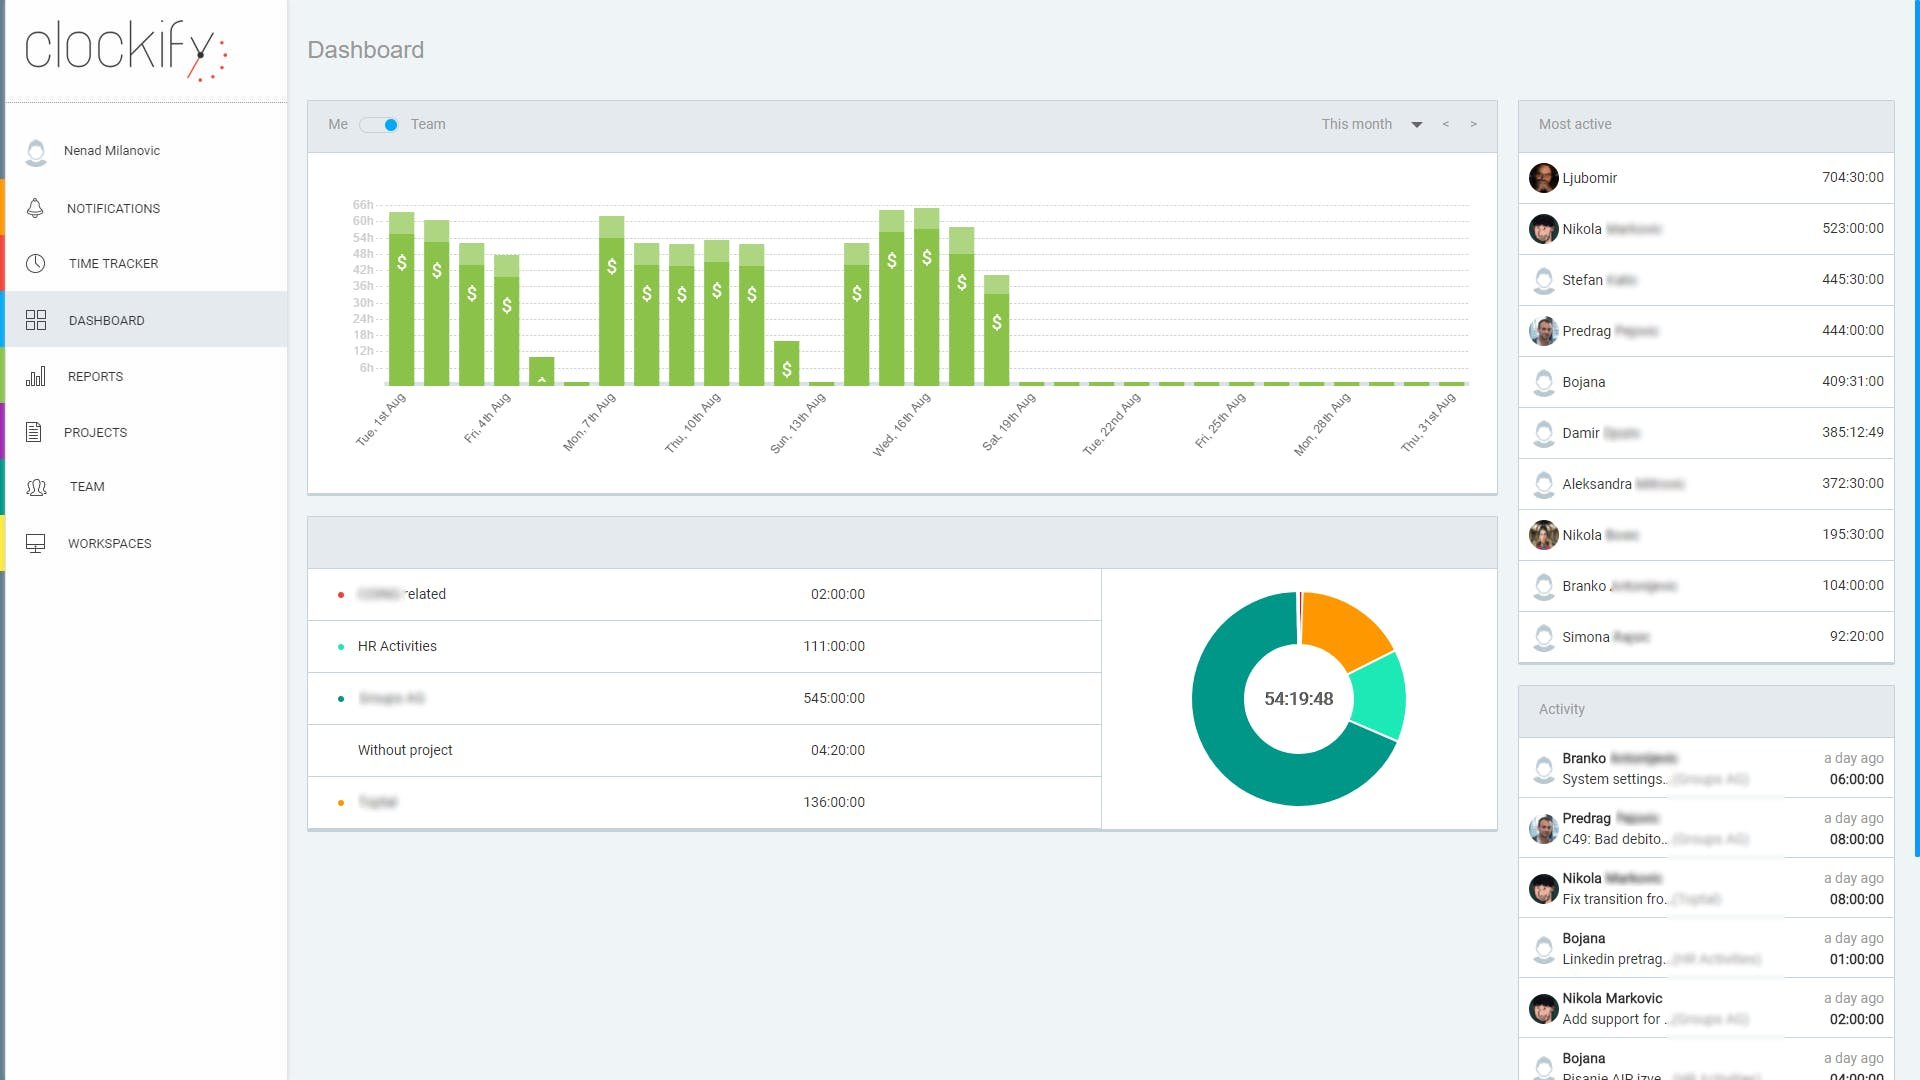The width and height of the screenshot is (1920, 1080).
Task: Open TEAM from the sidebar
Action: click(x=146, y=487)
